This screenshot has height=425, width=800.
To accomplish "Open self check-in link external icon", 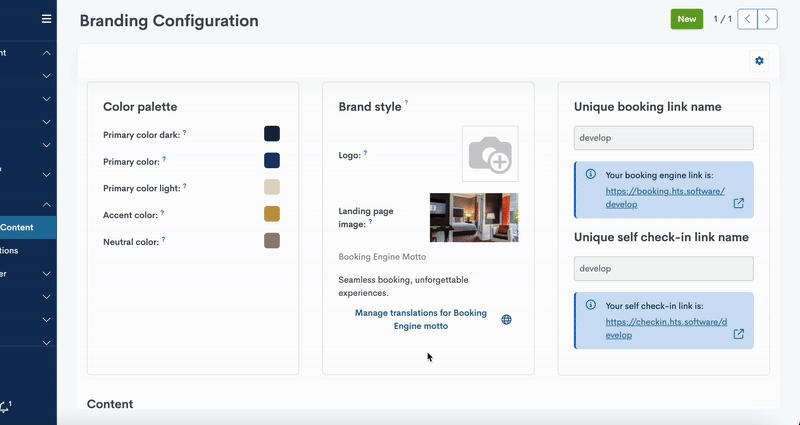I will click(x=739, y=334).
